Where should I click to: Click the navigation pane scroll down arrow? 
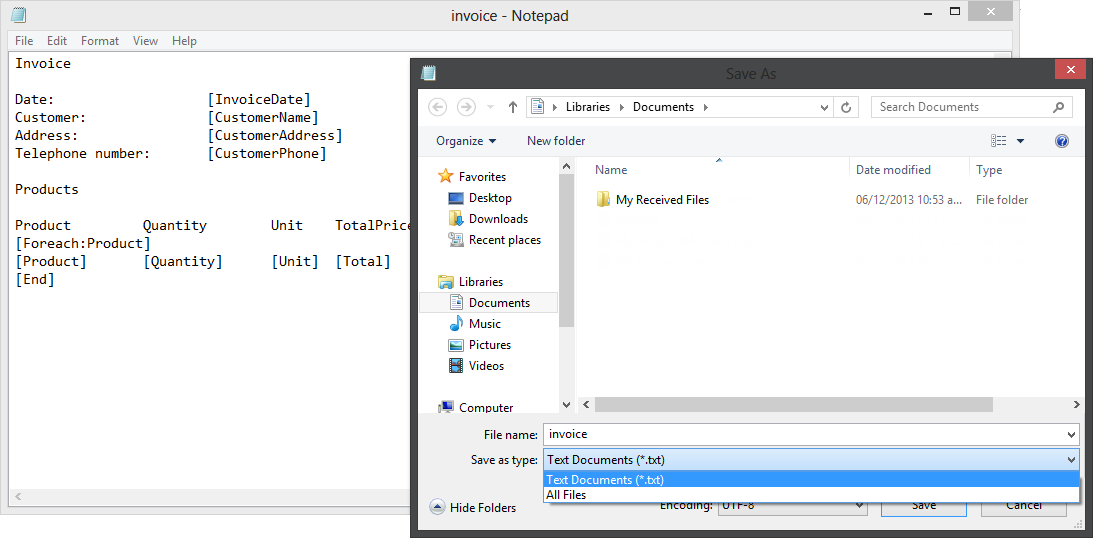[567, 404]
